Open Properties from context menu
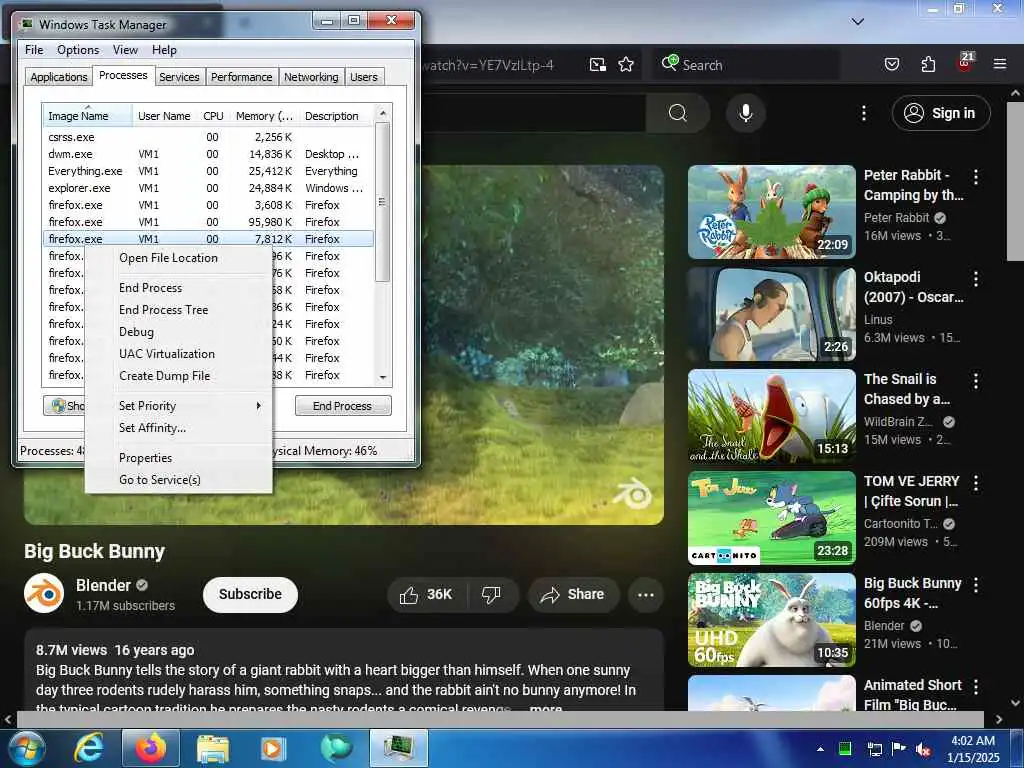 click(145, 458)
